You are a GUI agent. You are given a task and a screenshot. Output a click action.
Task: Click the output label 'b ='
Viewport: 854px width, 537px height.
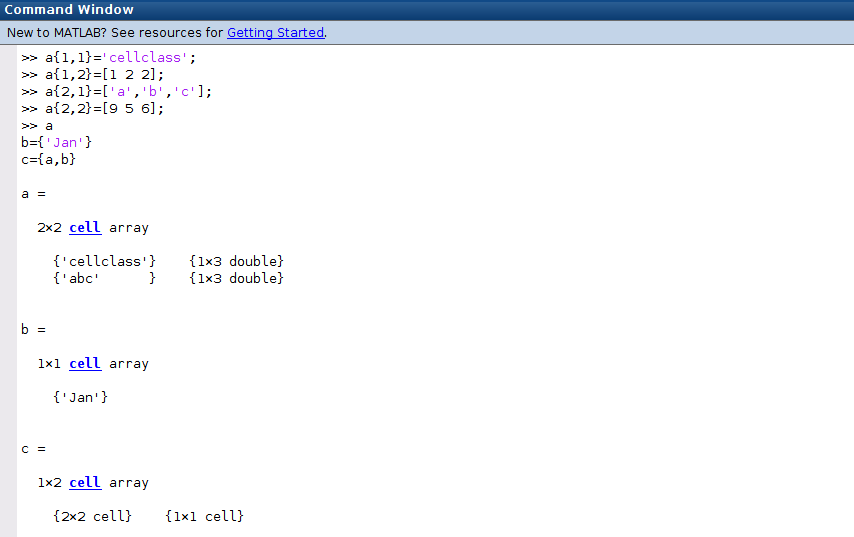(34, 329)
